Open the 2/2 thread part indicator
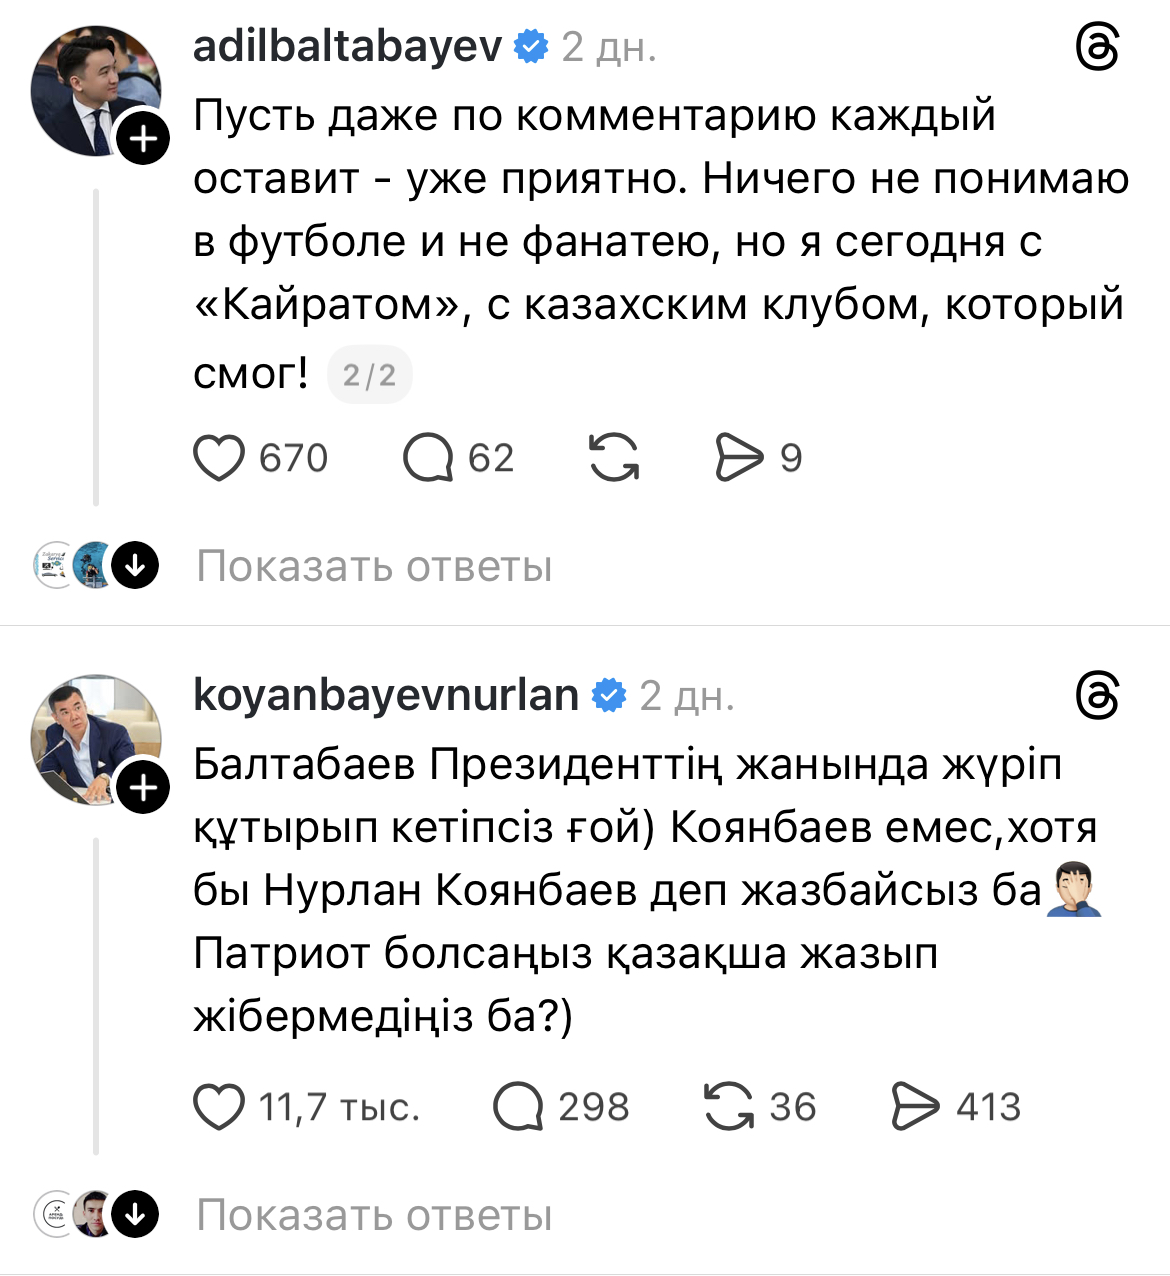Screen dimensions: 1170x1276 tap(369, 376)
